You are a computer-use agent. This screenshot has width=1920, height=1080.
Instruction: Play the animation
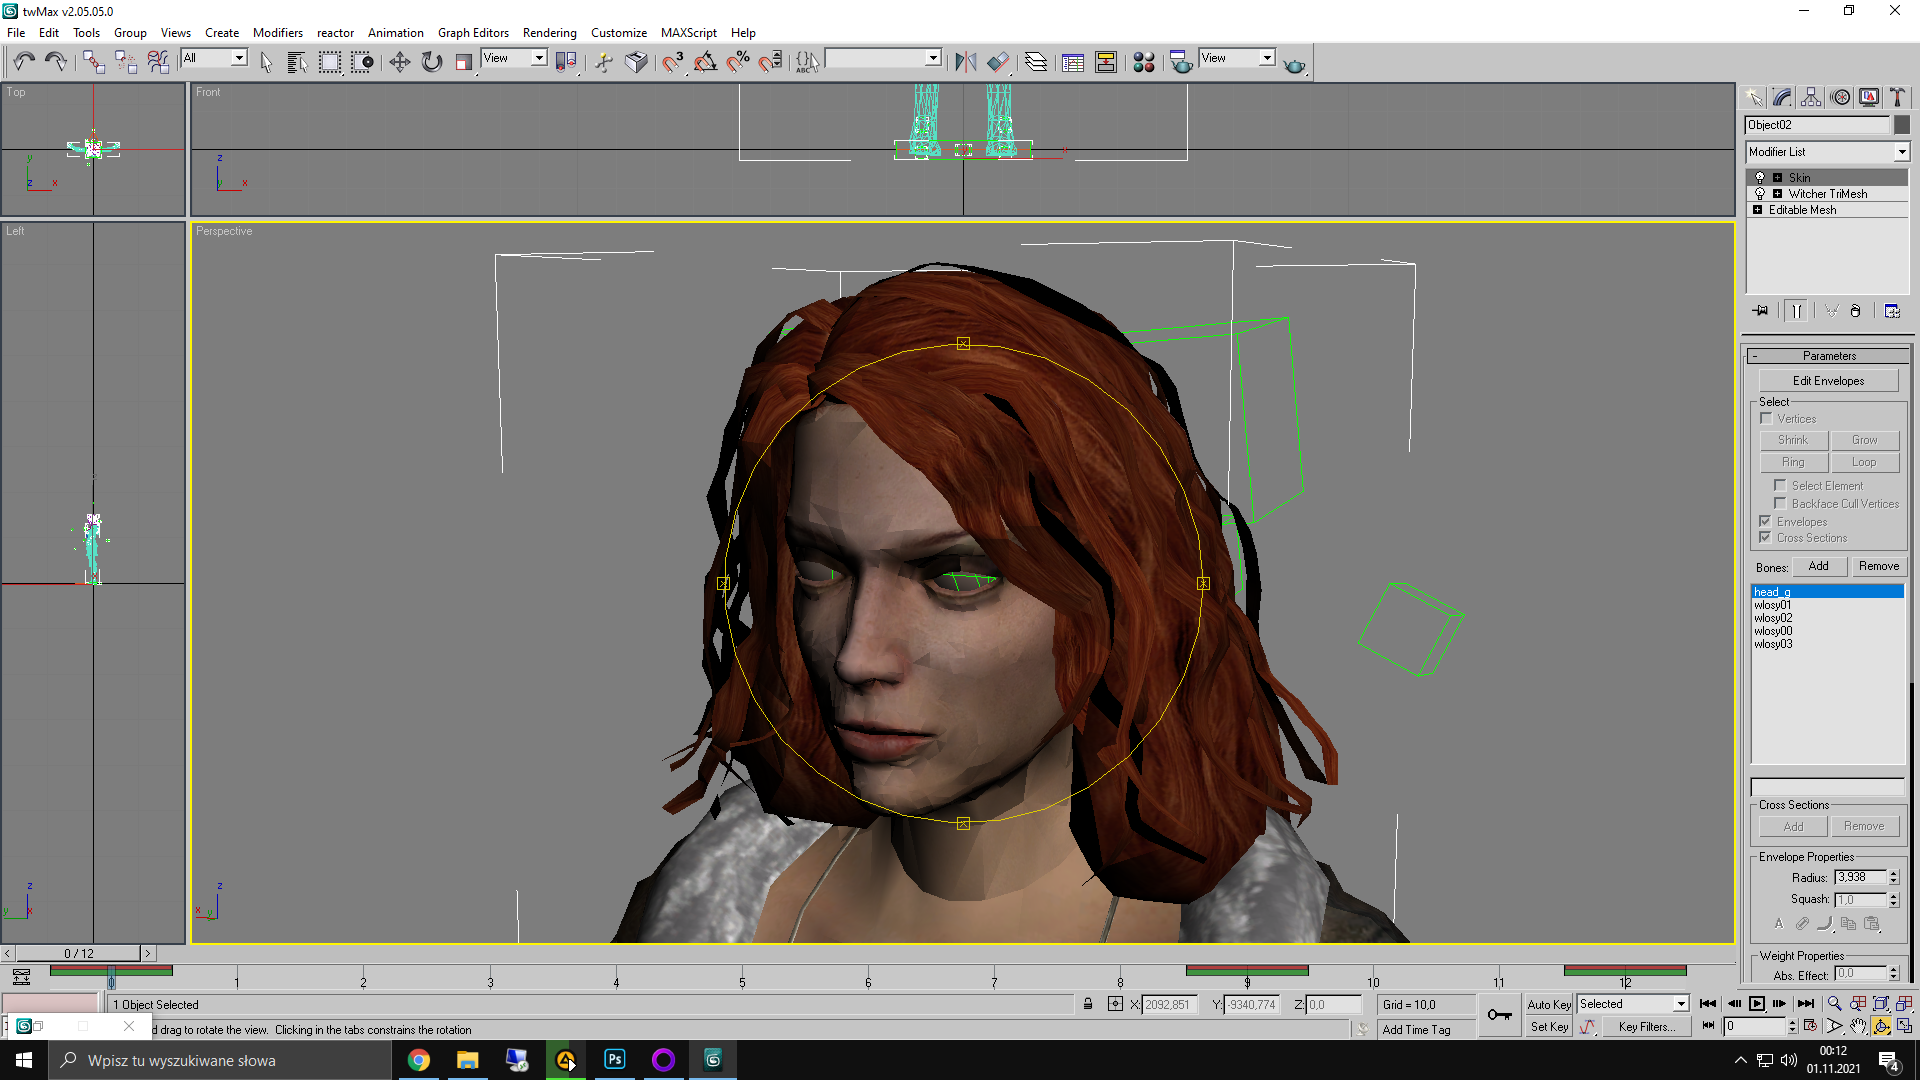pos(1756,1004)
